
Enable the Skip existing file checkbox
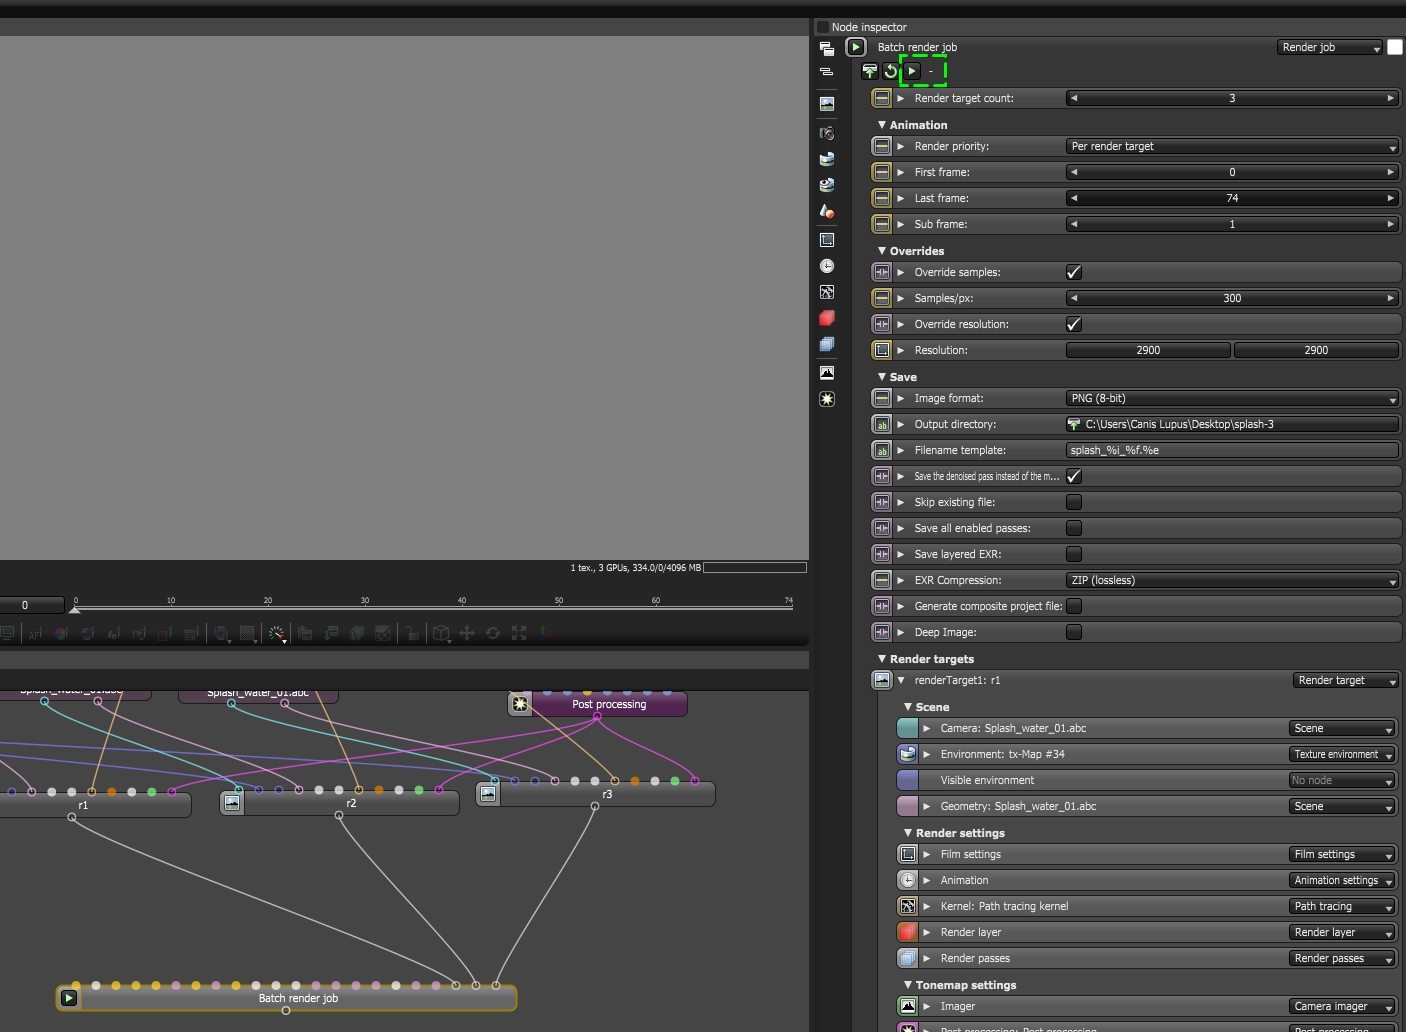[x=1074, y=502]
